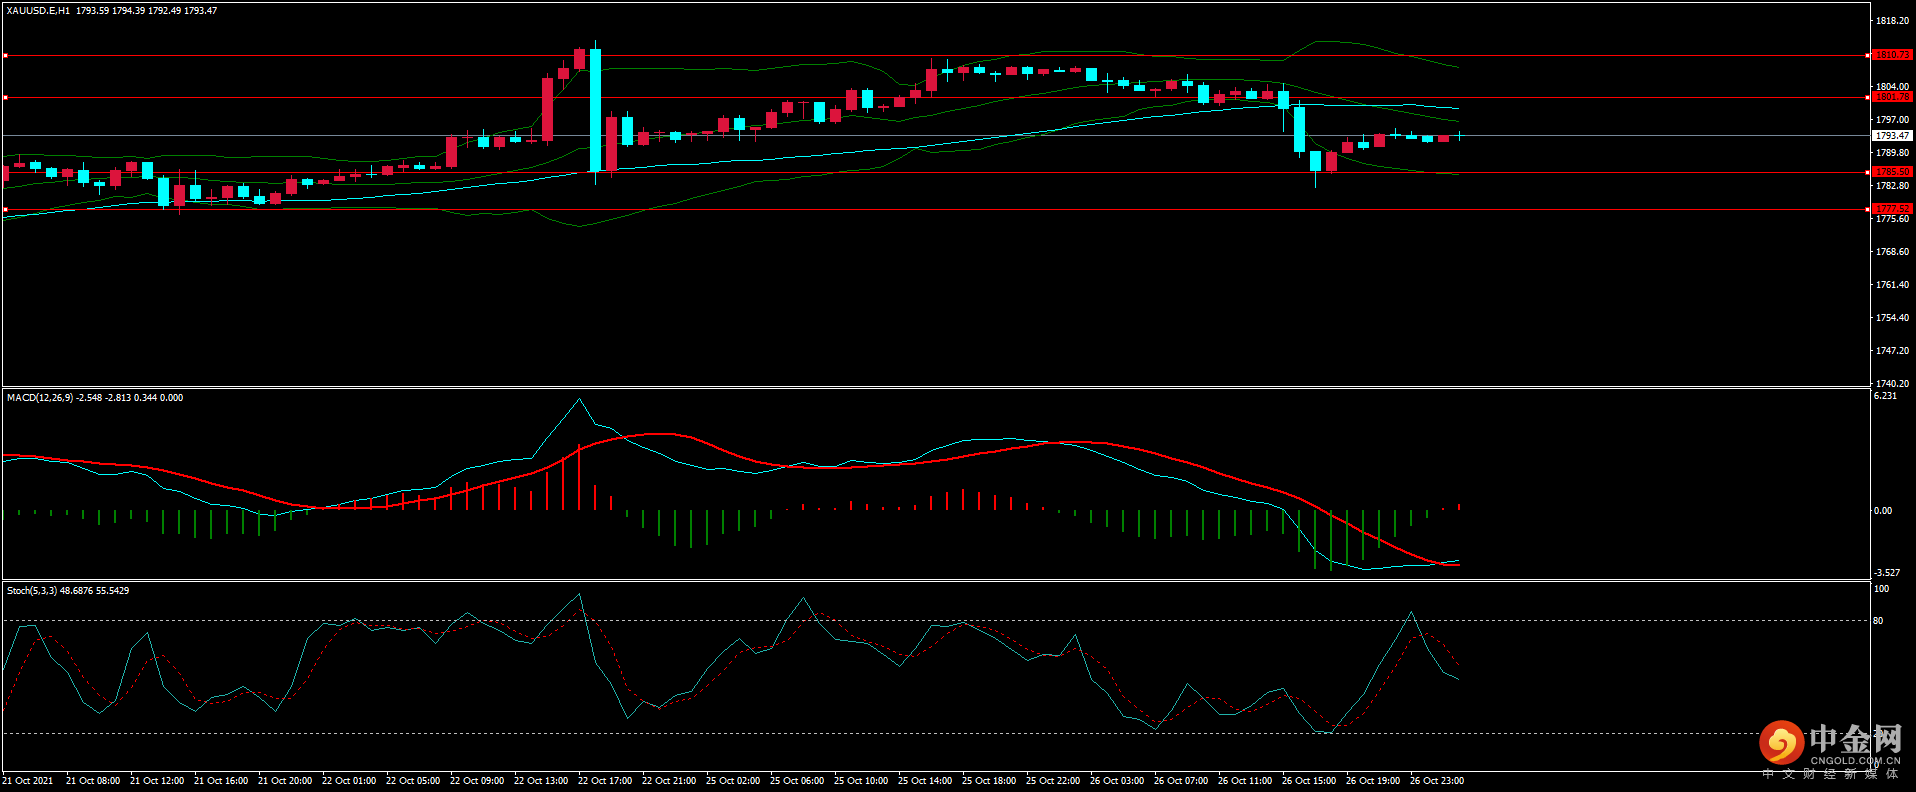Image resolution: width=1916 pixels, height=792 pixels.
Task: Click the 25 Oct 02:00 time label
Action: pos(733,781)
